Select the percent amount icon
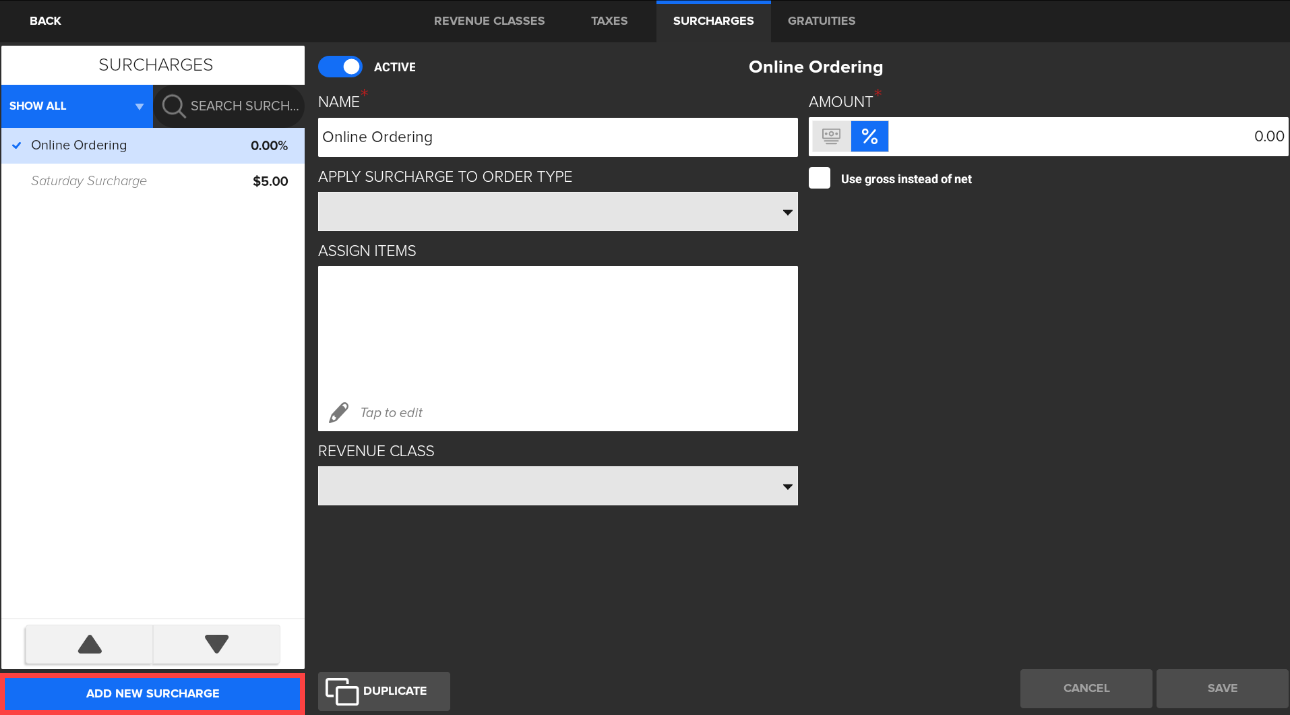1290x715 pixels. (x=869, y=137)
